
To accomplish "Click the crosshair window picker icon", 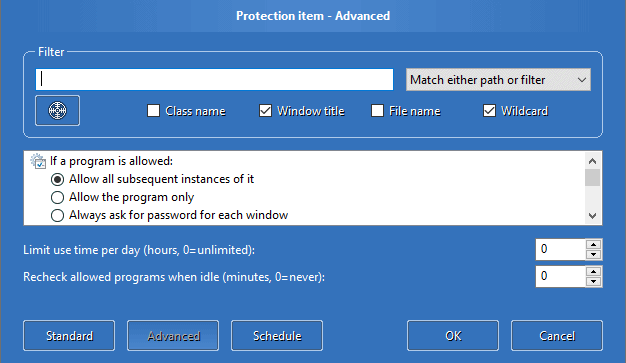I will coord(57,111).
